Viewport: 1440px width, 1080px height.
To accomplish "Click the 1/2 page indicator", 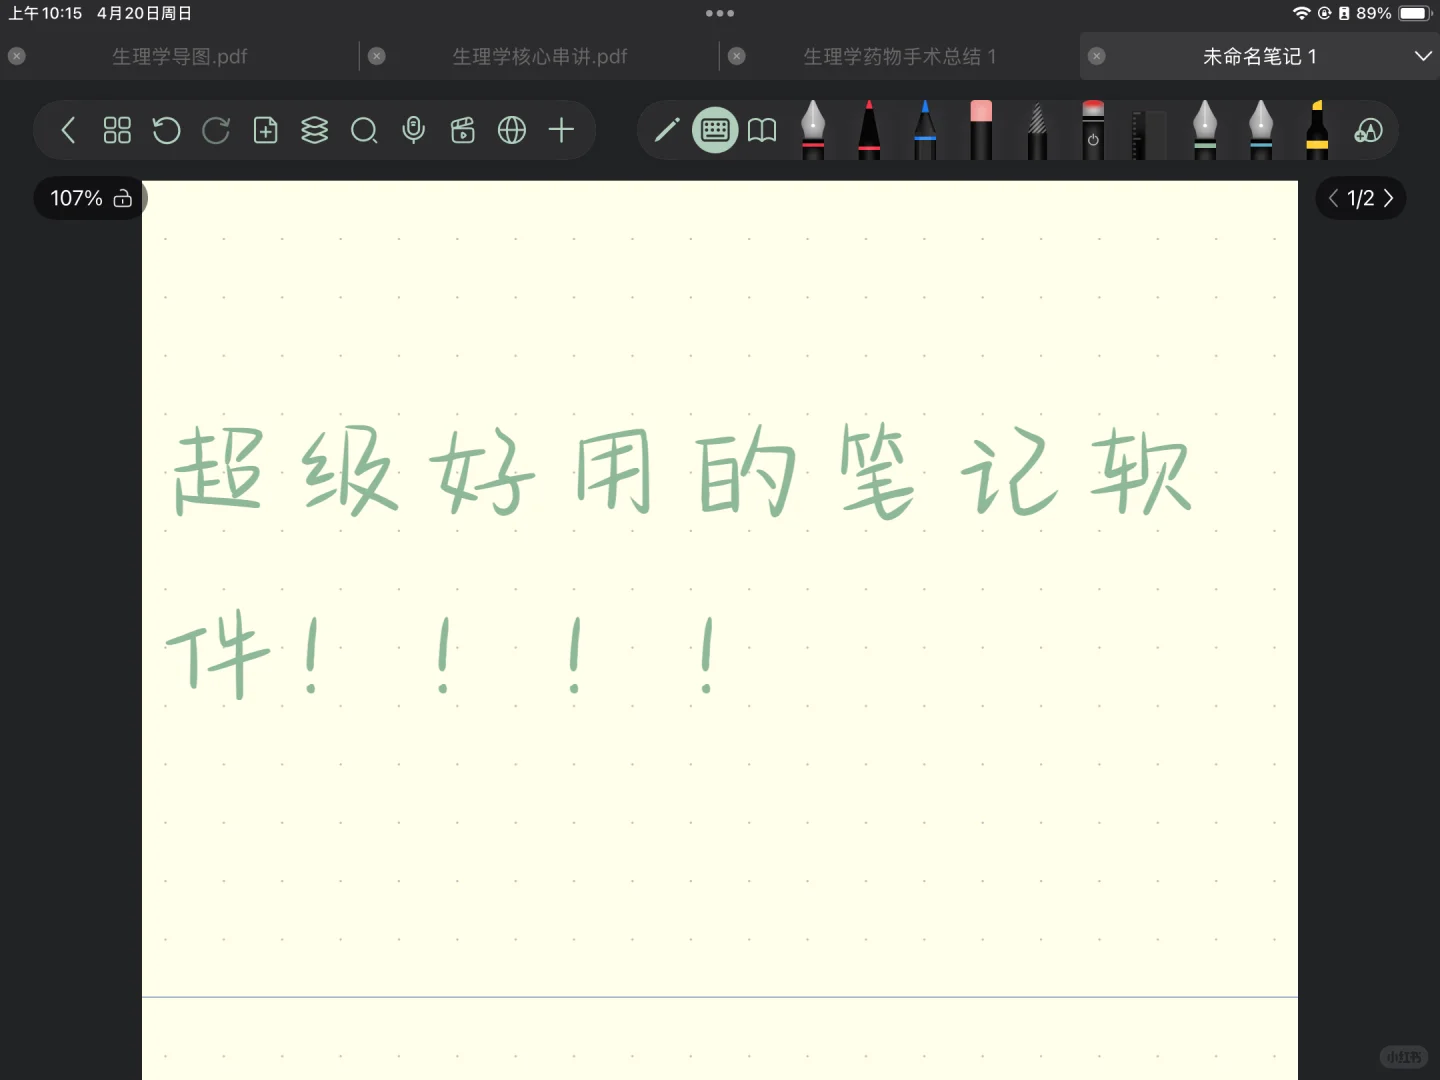I will tap(1360, 198).
